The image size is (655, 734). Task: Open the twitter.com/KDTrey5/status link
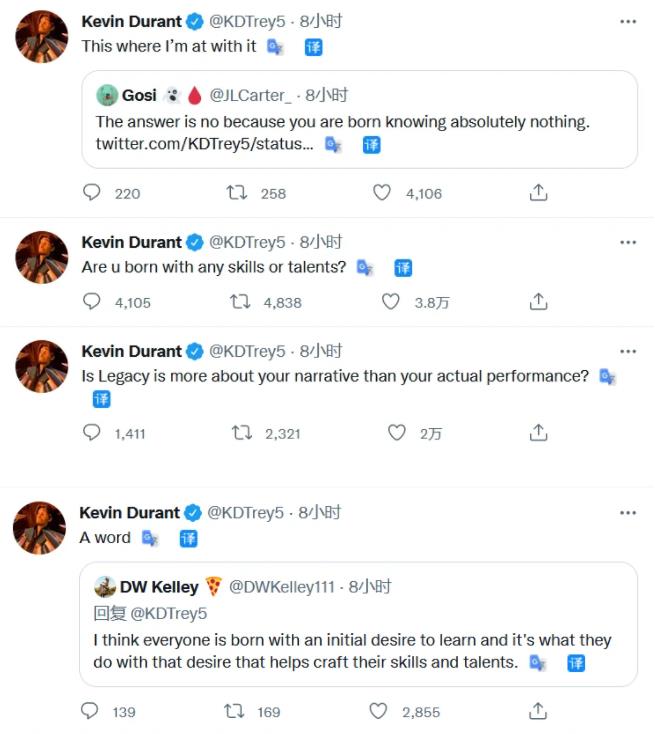click(205, 145)
